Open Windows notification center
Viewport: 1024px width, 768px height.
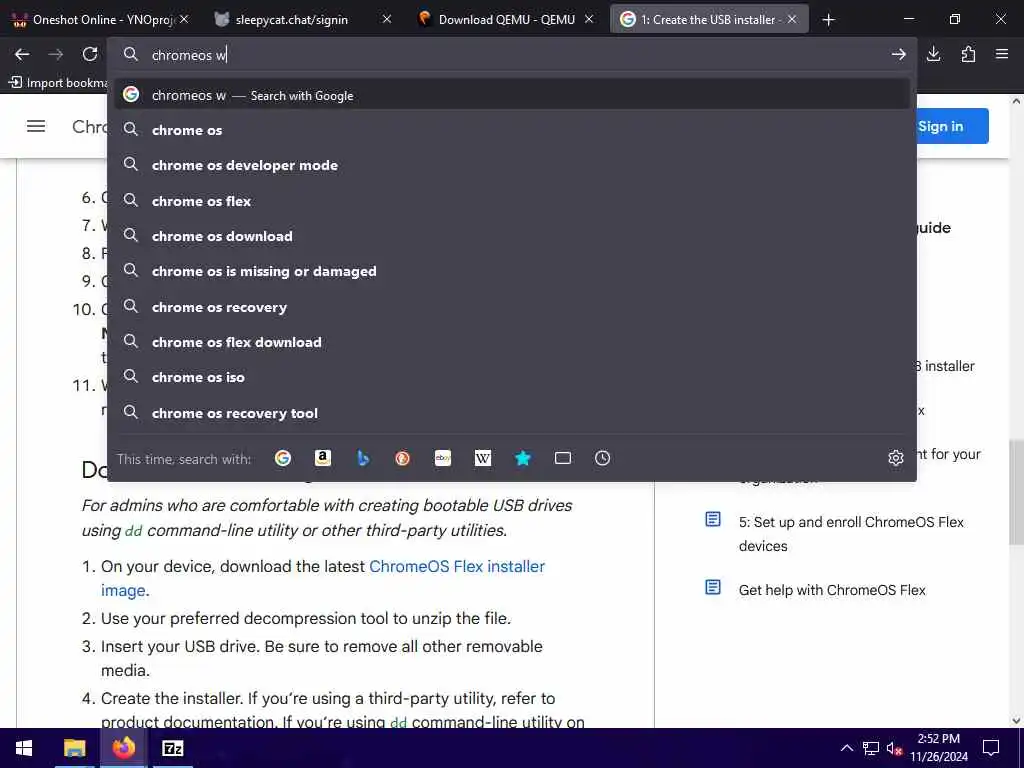point(991,748)
